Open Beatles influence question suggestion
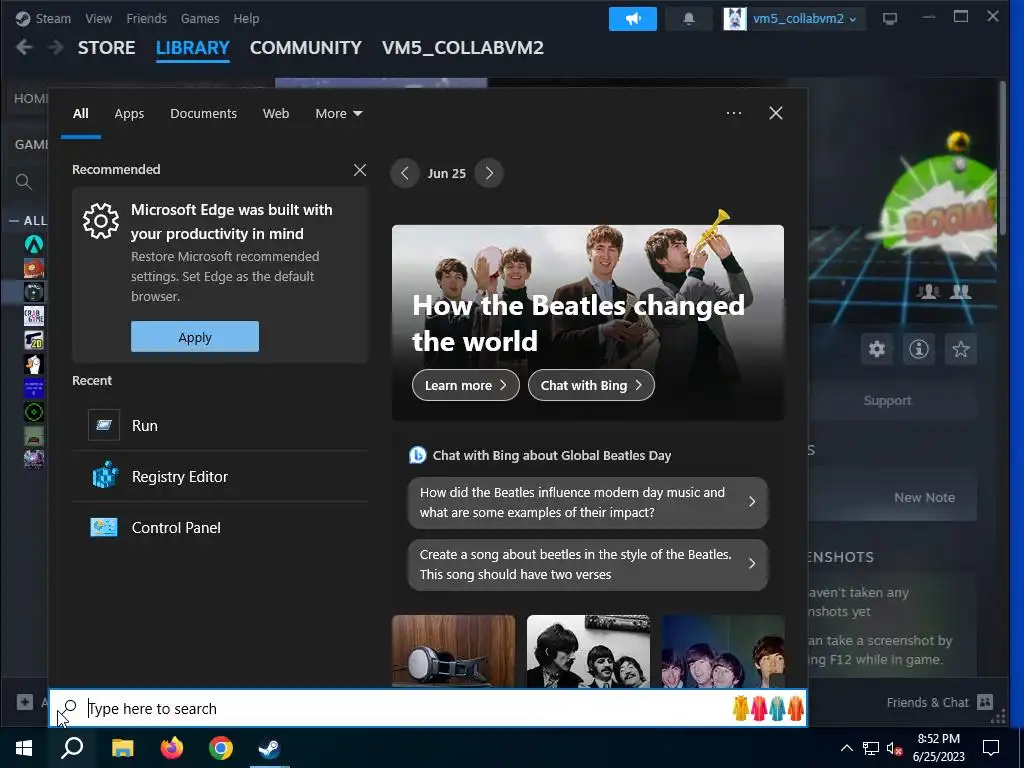Screen dimensions: 1024x768 588,502
